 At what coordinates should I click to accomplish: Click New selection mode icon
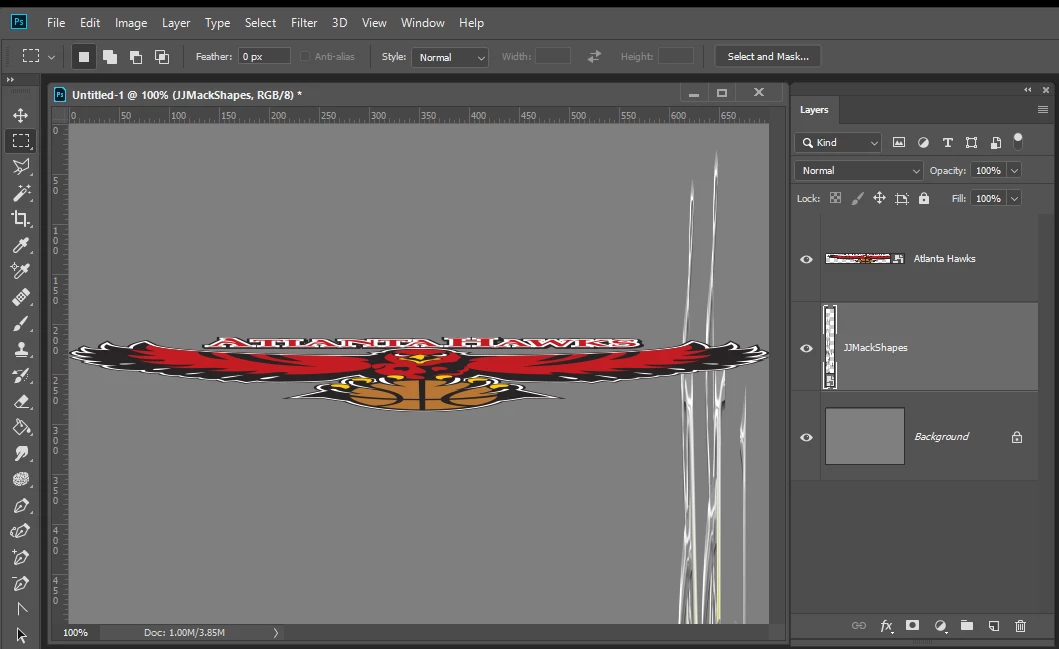tap(84, 57)
